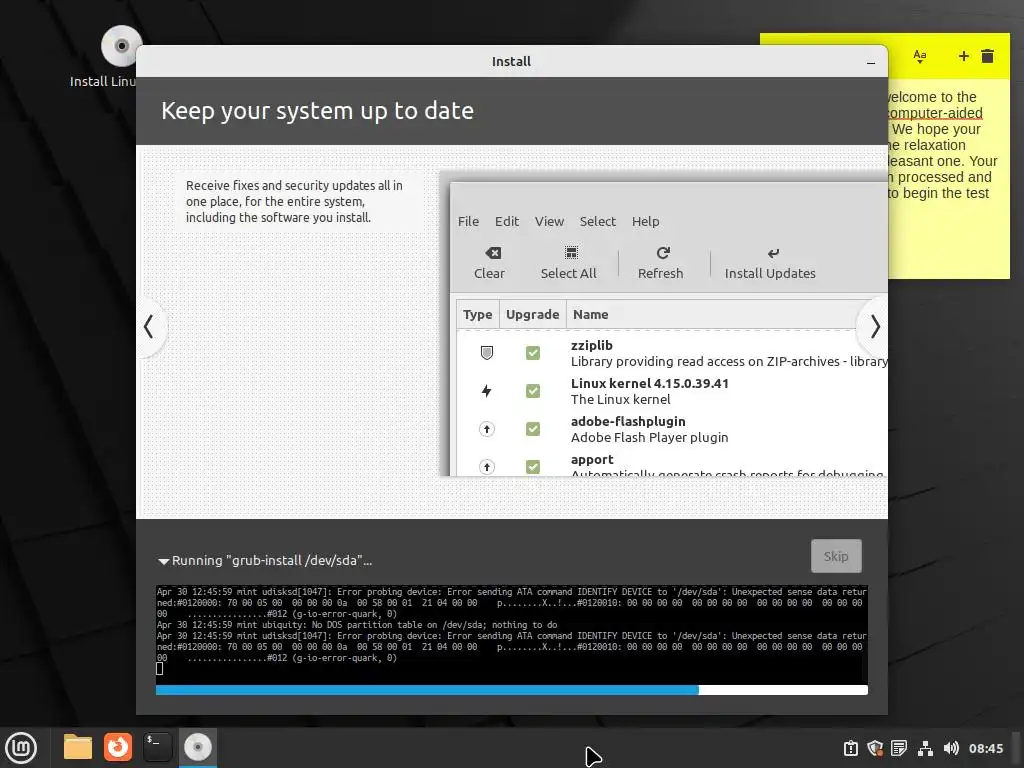Click inside the installer log terminal

511,634
